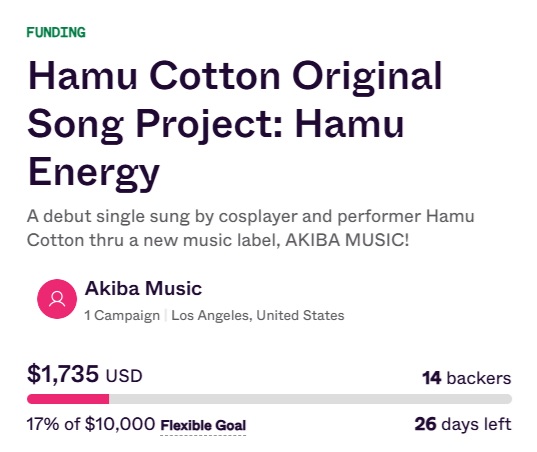
Task: Click the debut single description's first line
Action: point(251,216)
